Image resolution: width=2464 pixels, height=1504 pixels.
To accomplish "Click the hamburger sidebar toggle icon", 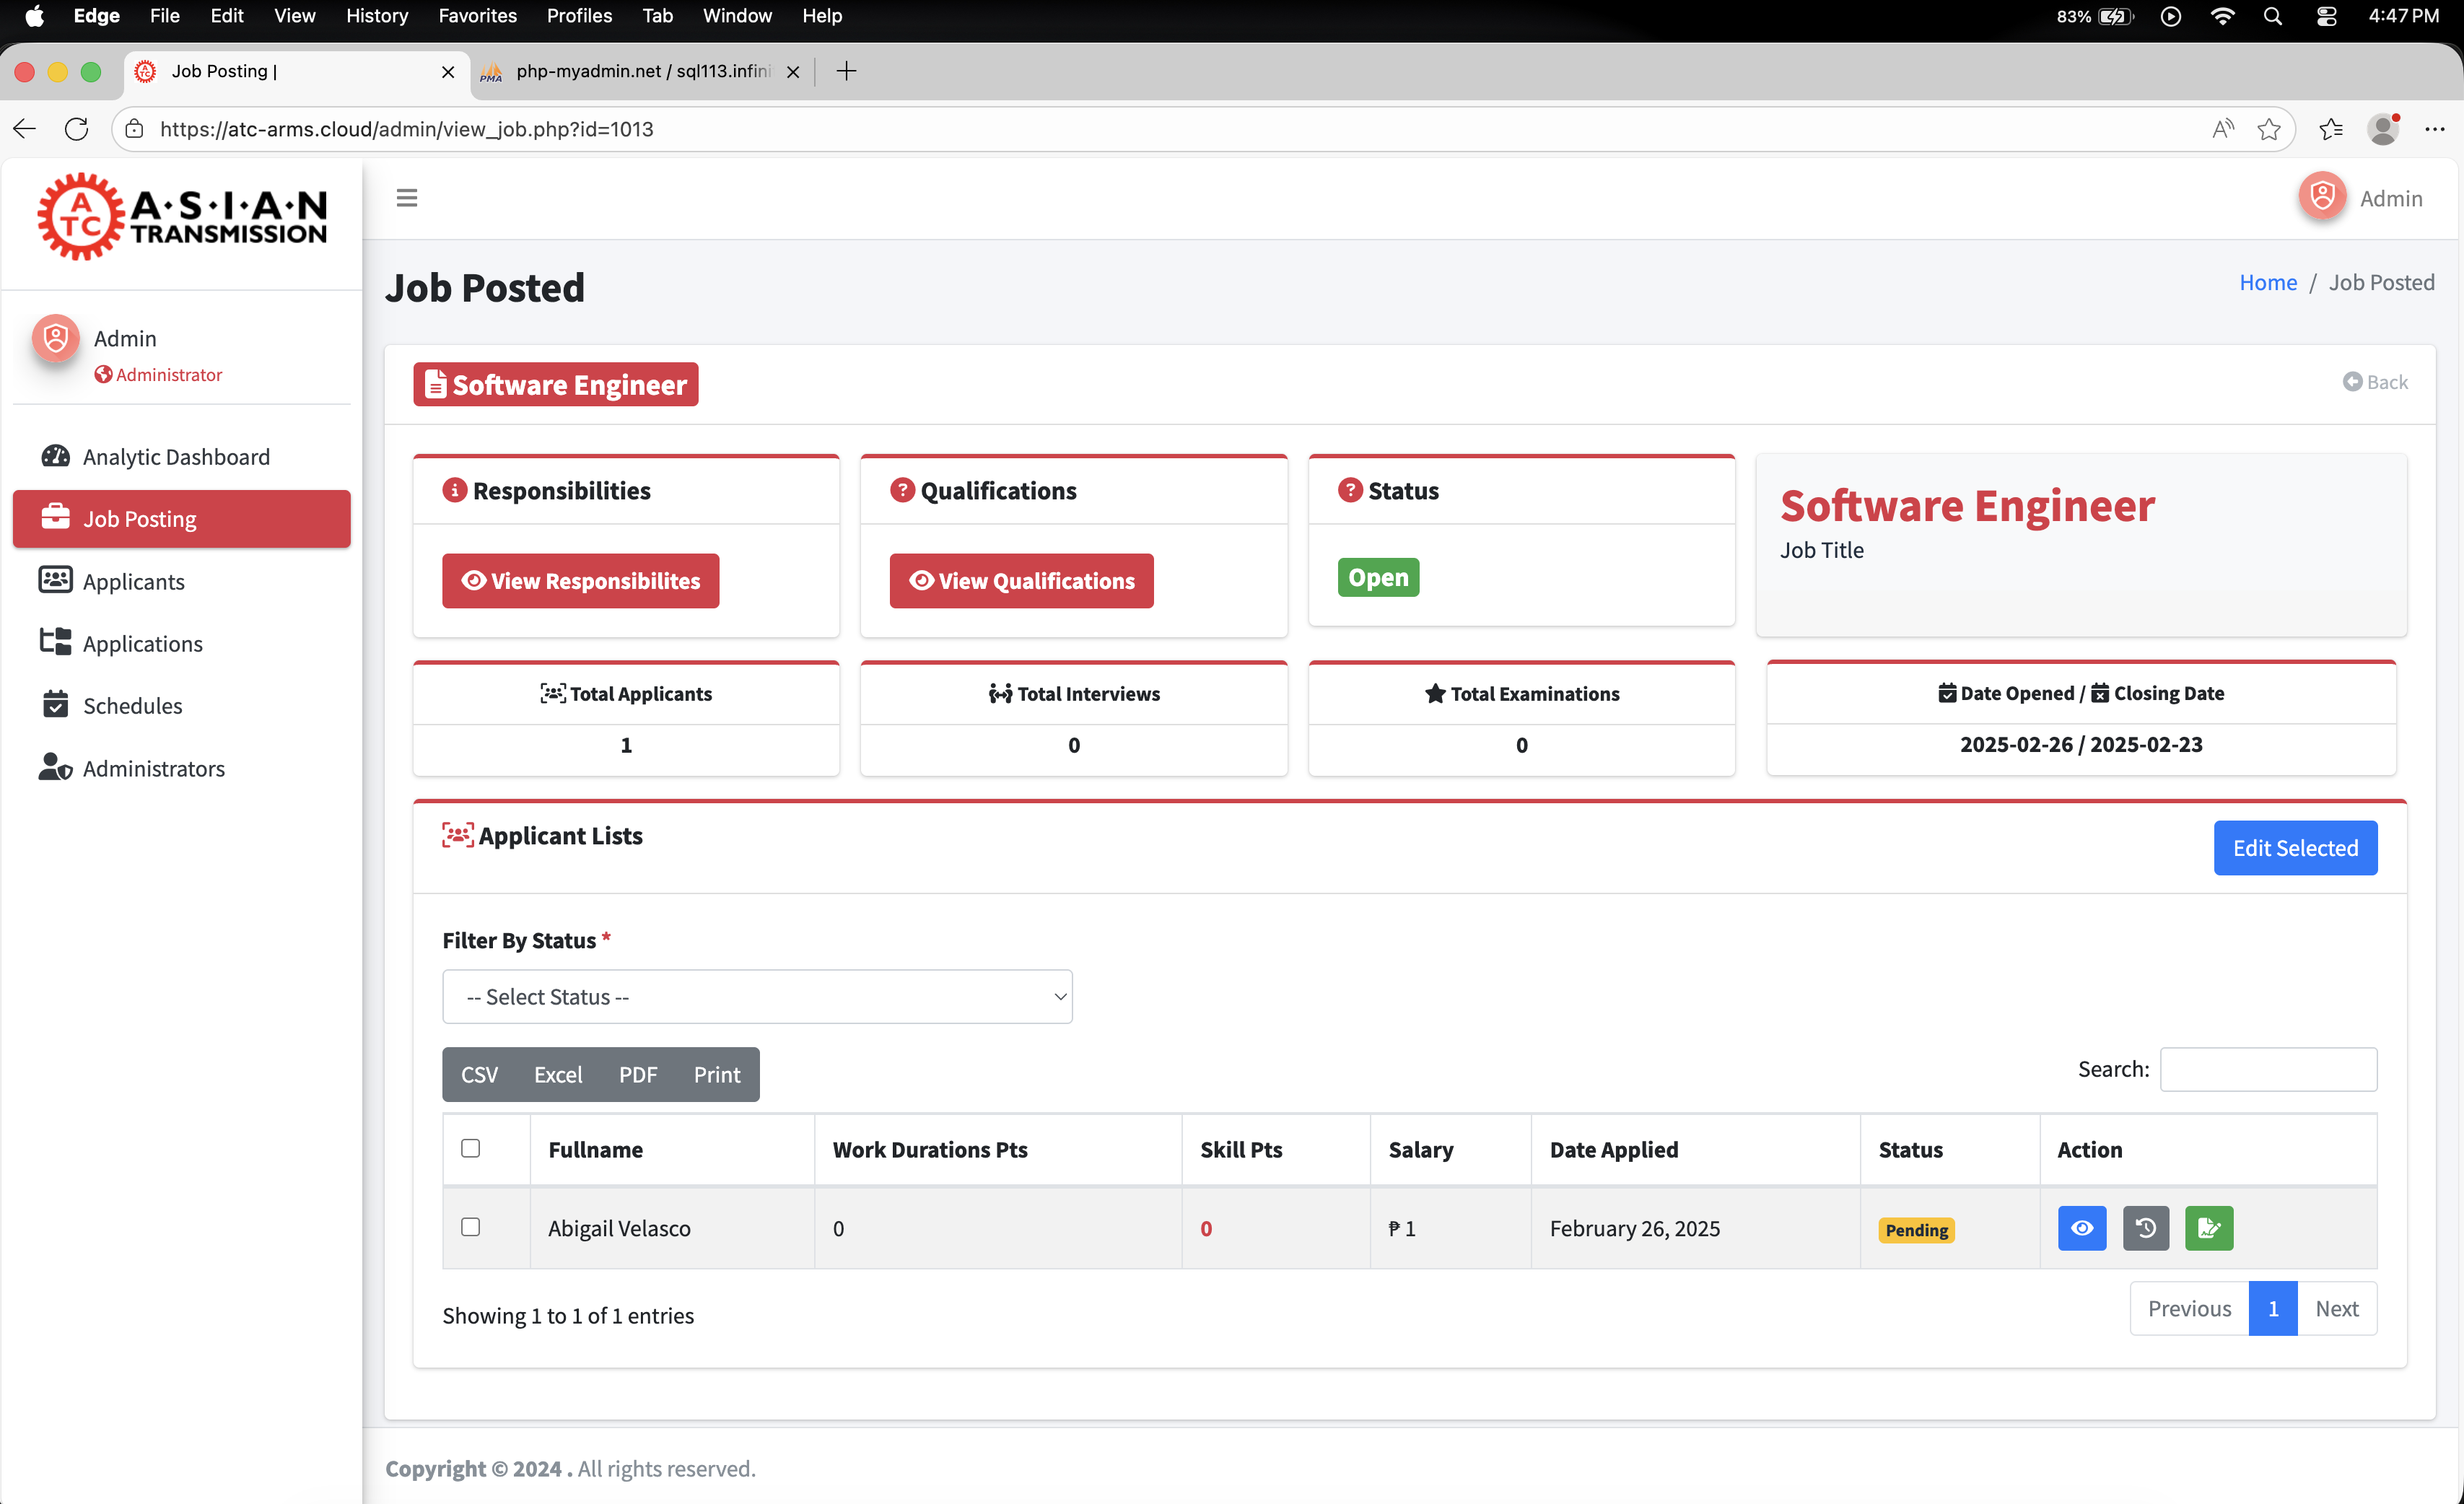I will click(406, 198).
